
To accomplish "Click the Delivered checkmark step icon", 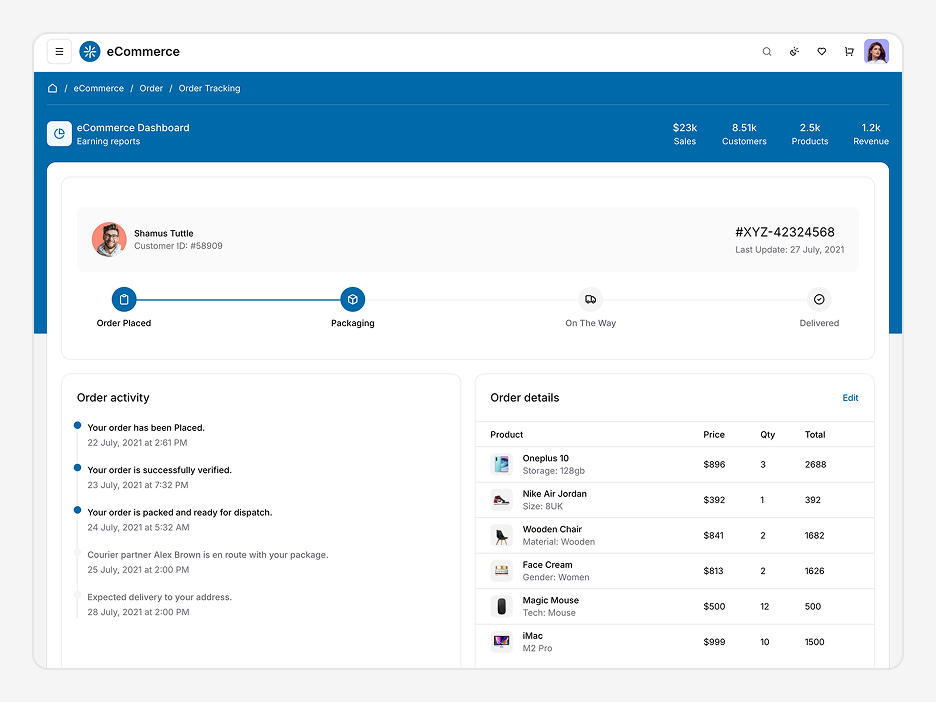I will 819,300.
